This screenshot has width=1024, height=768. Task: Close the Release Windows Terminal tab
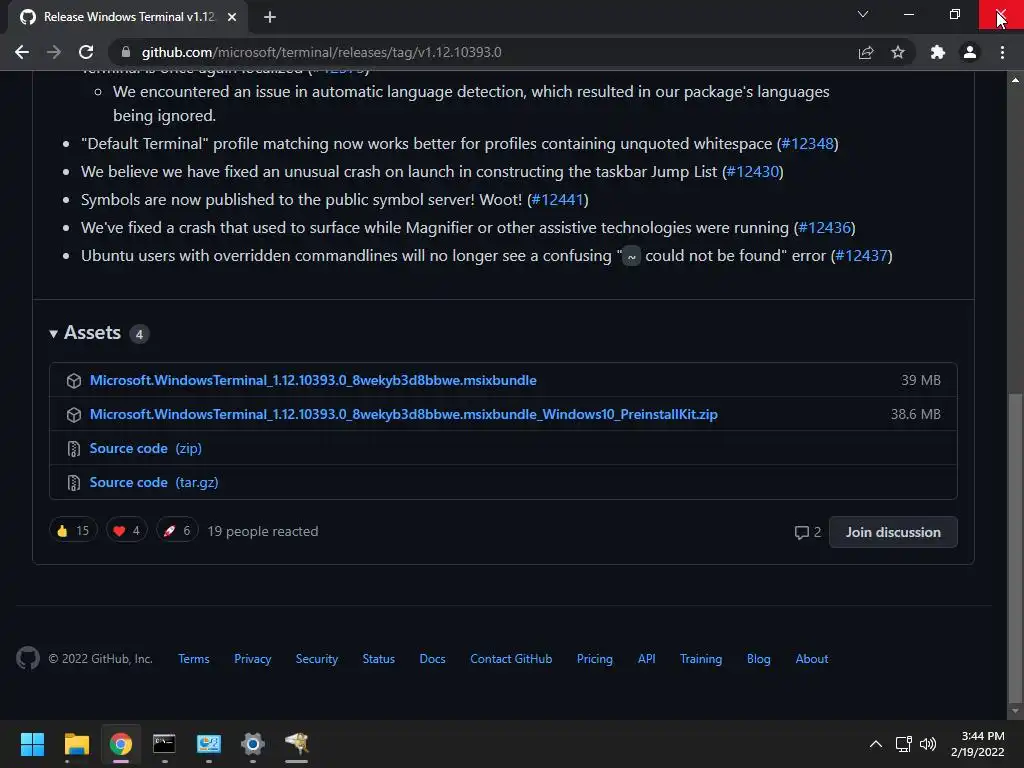click(x=232, y=17)
